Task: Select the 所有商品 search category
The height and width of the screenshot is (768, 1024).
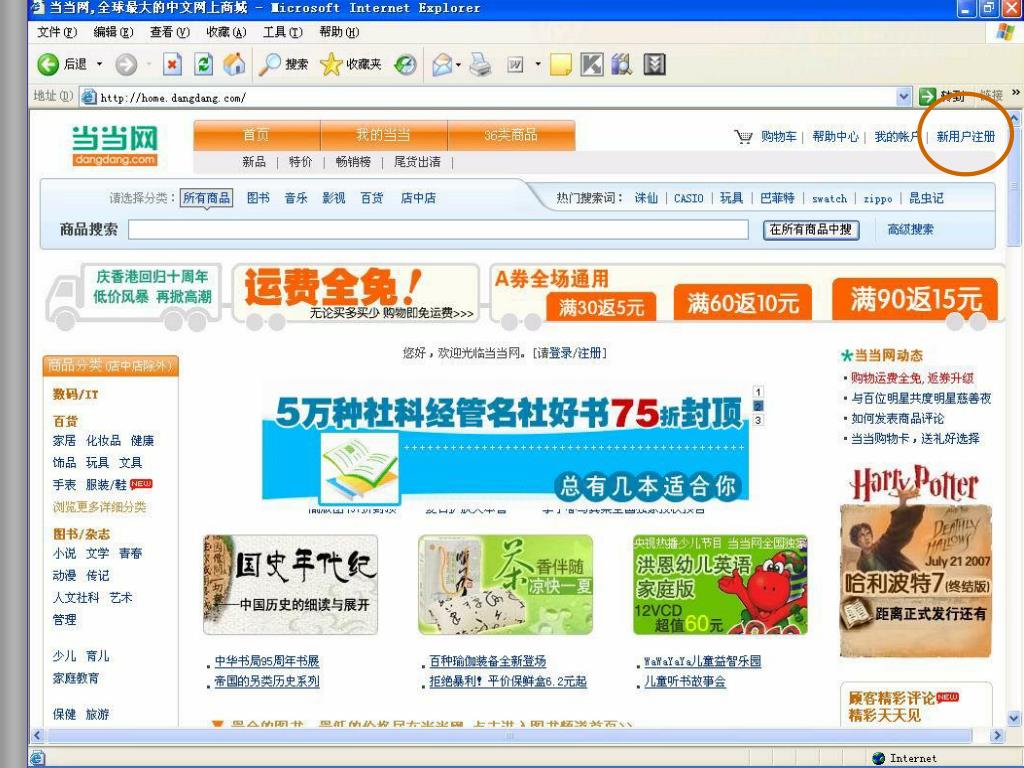Action: click(x=206, y=198)
